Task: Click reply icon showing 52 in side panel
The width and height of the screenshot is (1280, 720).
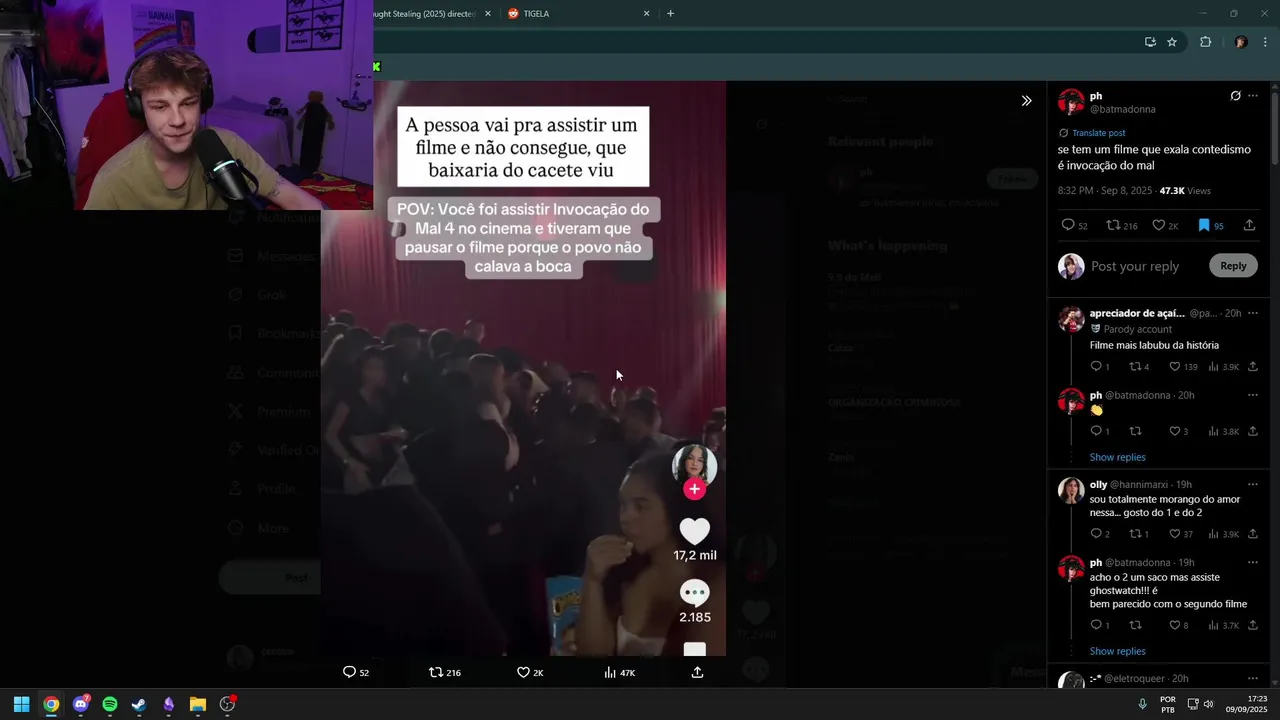Action: 1074,226
